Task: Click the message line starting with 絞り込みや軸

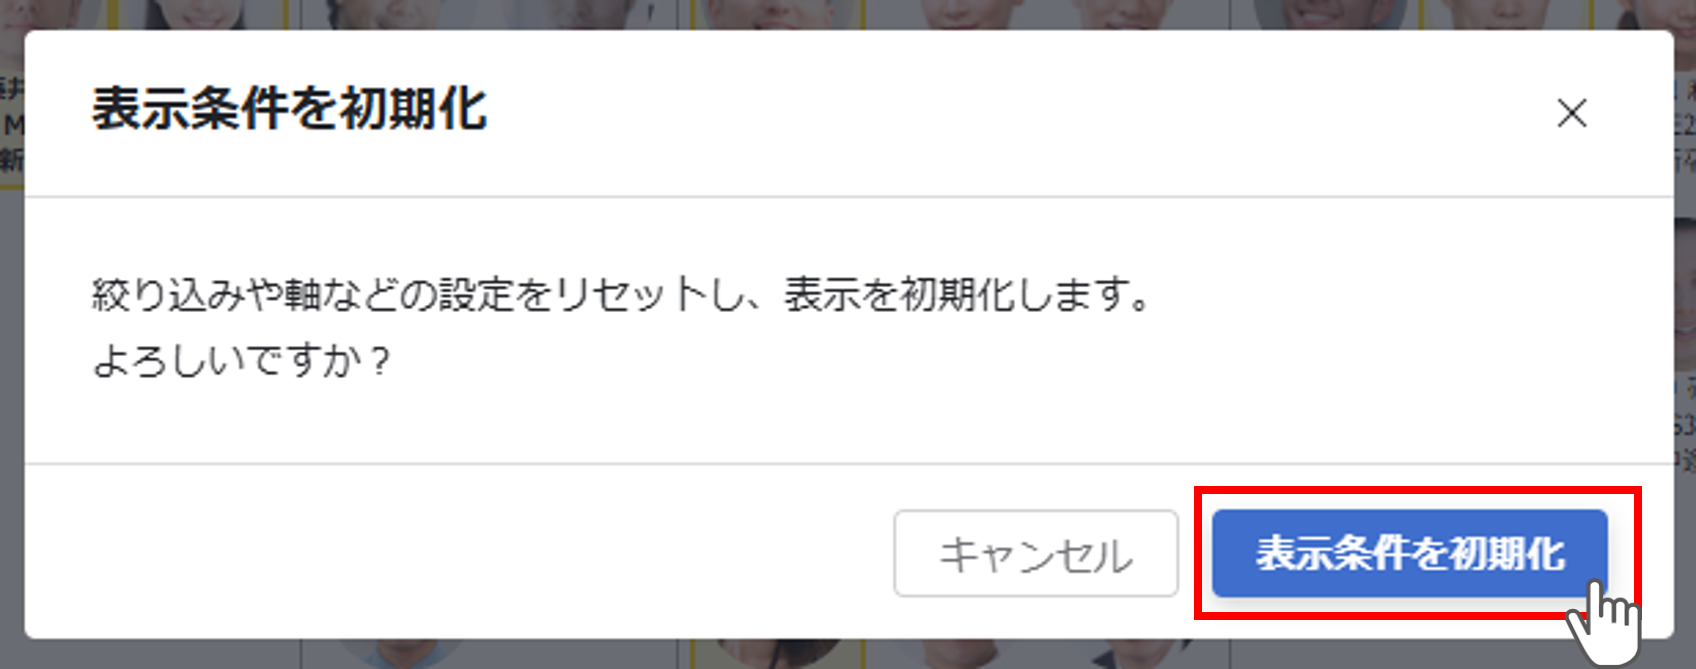Action: (x=622, y=295)
